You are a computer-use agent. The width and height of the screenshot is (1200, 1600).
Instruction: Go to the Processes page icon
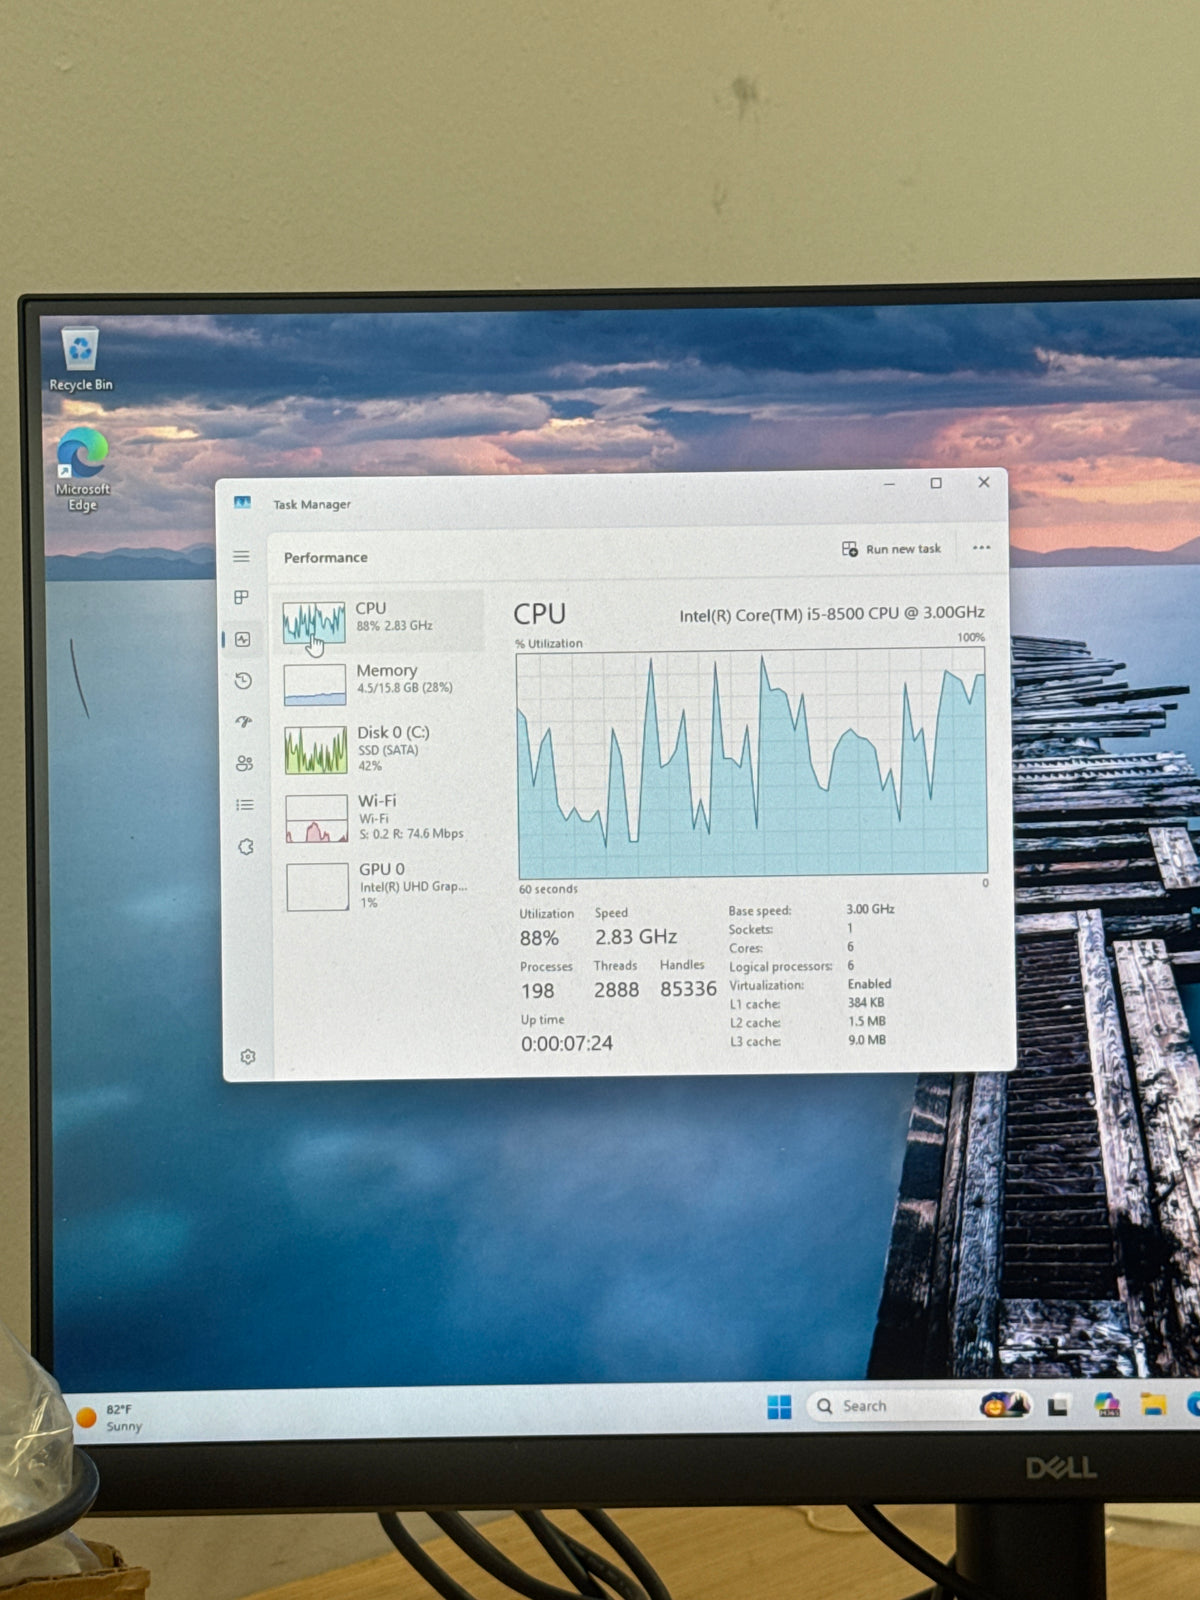tap(241, 597)
